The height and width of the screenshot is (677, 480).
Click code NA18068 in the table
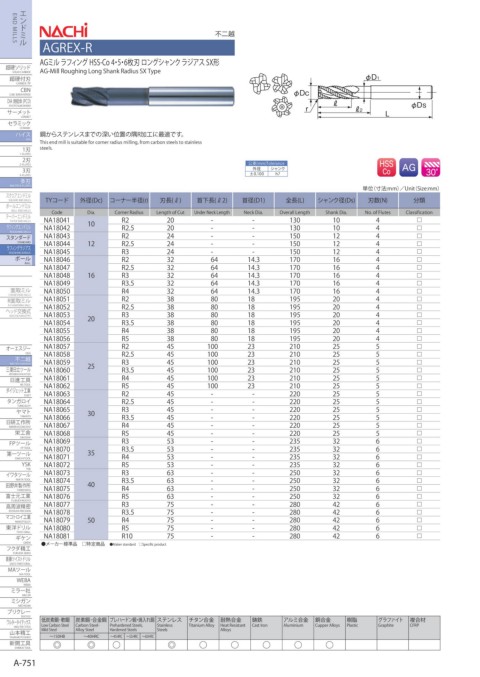(x=57, y=433)
